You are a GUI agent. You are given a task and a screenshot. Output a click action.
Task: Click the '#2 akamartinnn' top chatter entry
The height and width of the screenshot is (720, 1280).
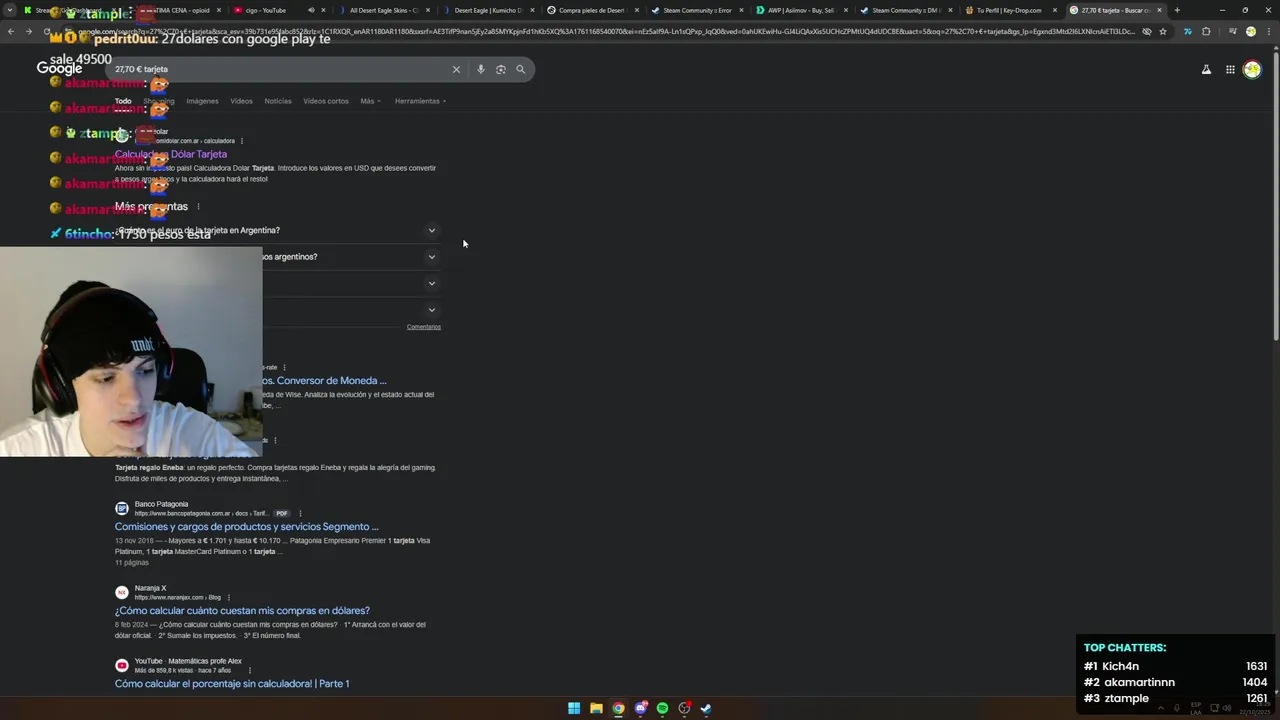point(1176,682)
